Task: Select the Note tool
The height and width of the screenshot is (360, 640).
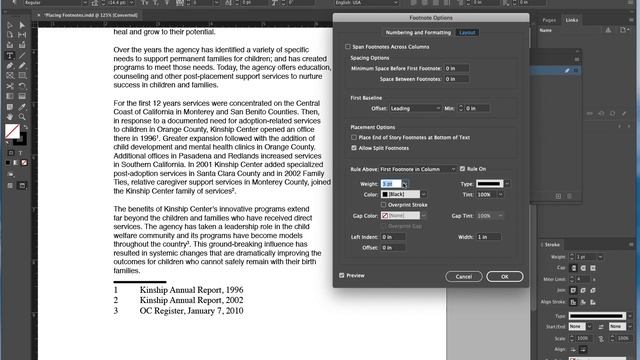Action: coord(10,107)
